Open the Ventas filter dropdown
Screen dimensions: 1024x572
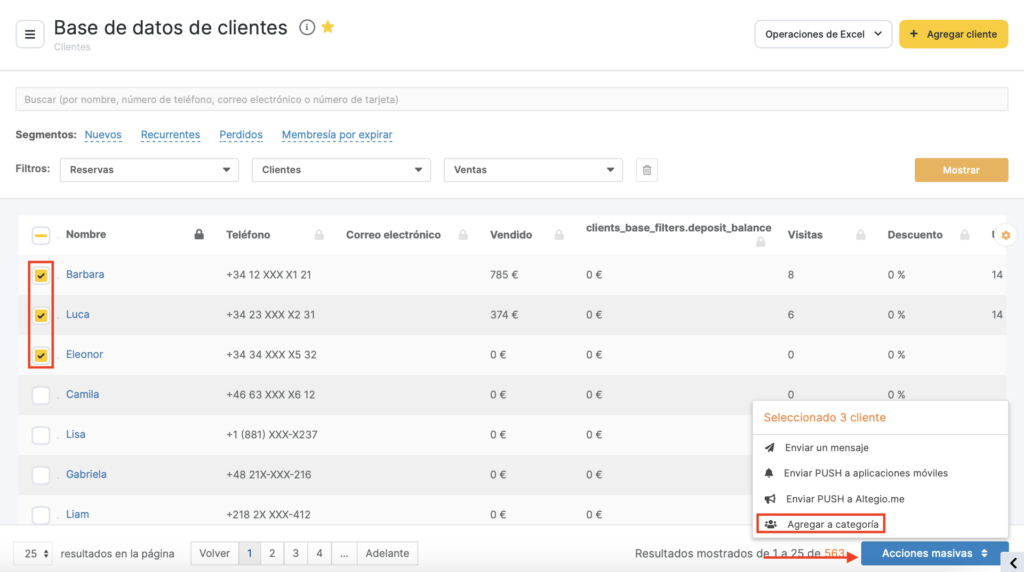tap(533, 170)
